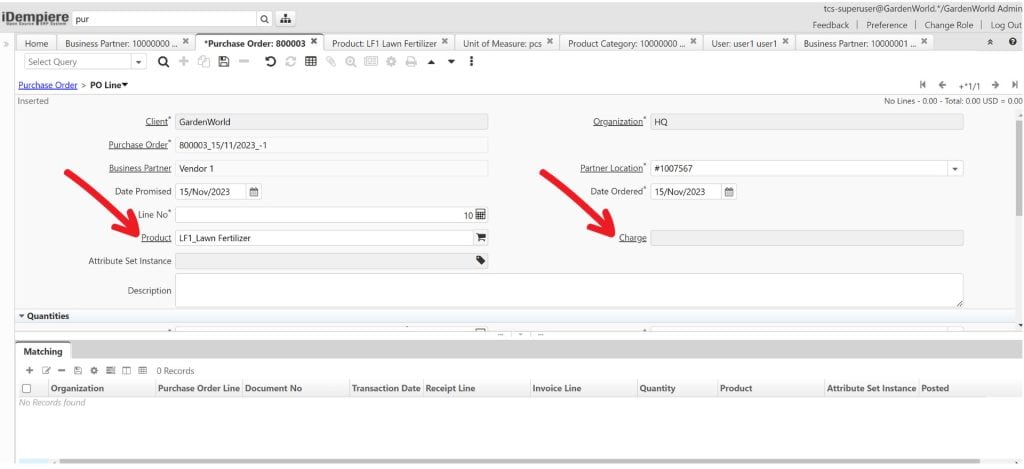Close the User: user1 user1 tab
This screenshot has height=469, width=1024.
coord(786,42)
